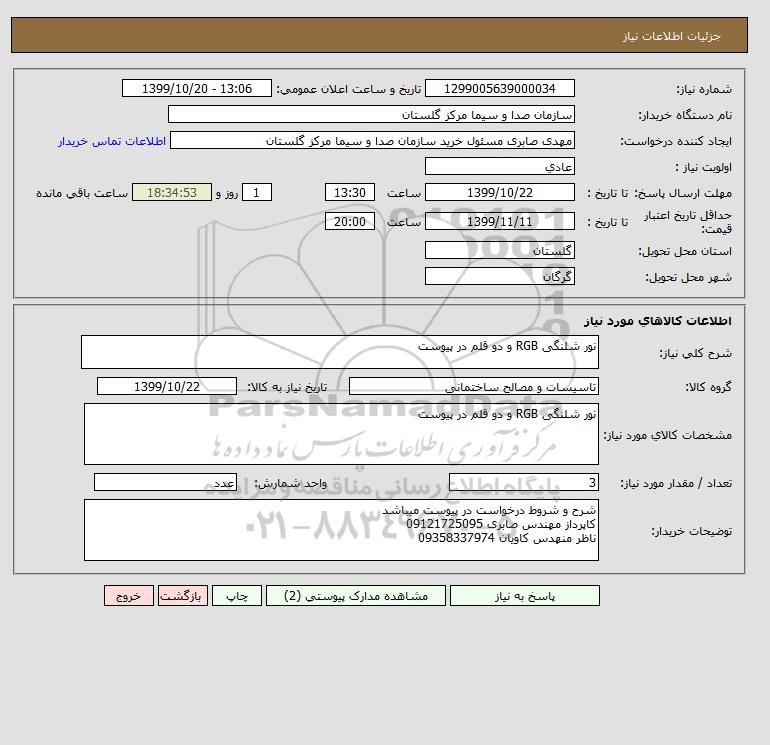This screenshot has width=770, height=745.
Task: Click the 'تاریخ و ساعت اعلان عمومی:' label
Action: point(349,89)
